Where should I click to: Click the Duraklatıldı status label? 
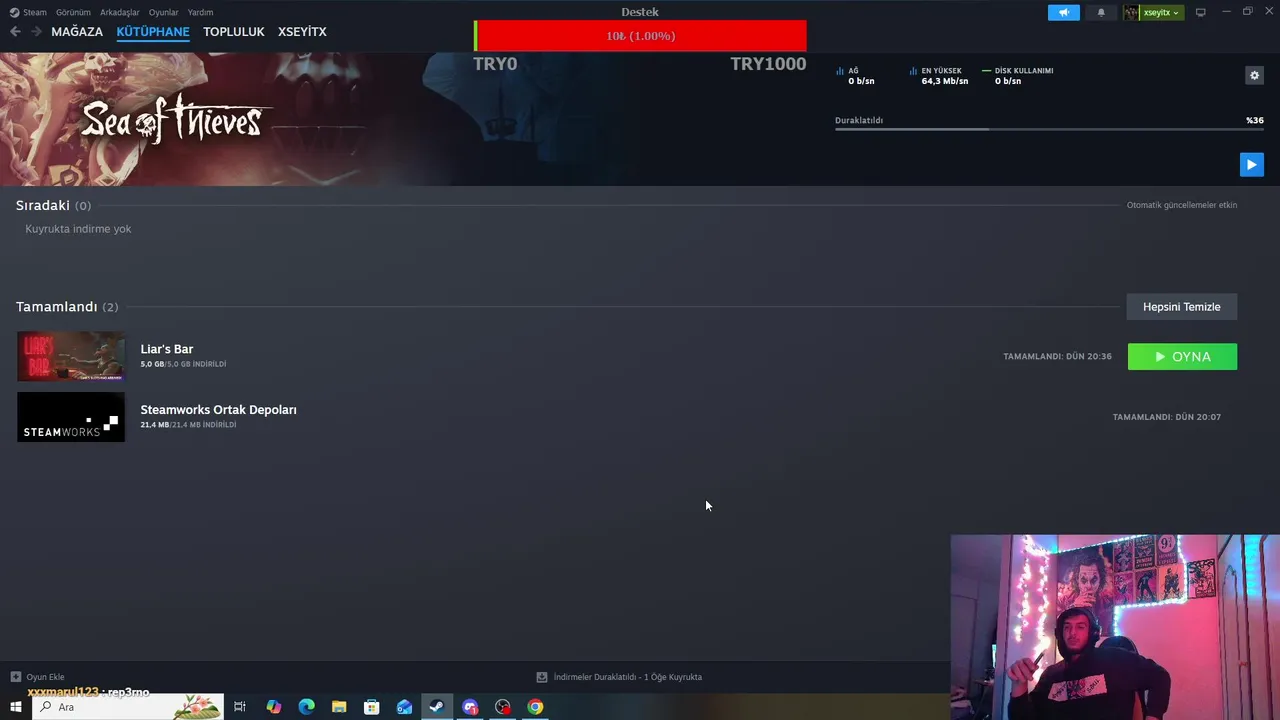[x=859, y=120]
